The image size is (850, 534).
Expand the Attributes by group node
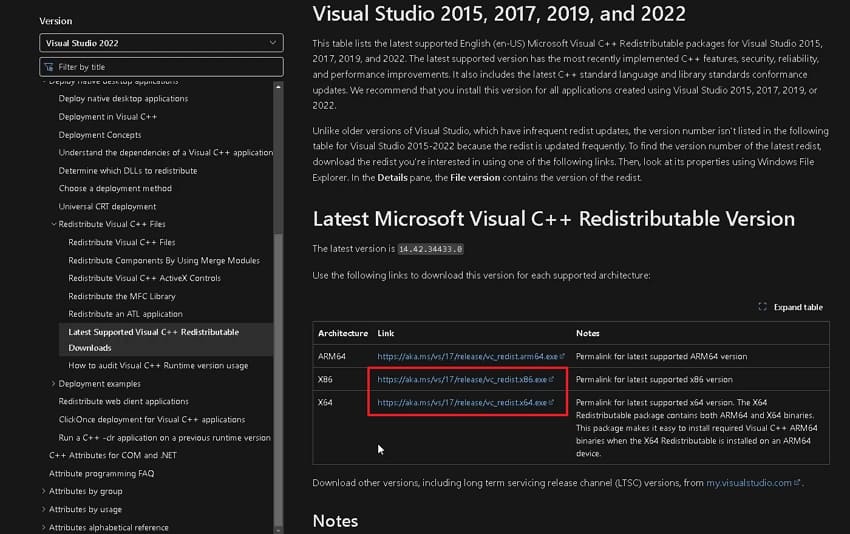pos(43,491)
